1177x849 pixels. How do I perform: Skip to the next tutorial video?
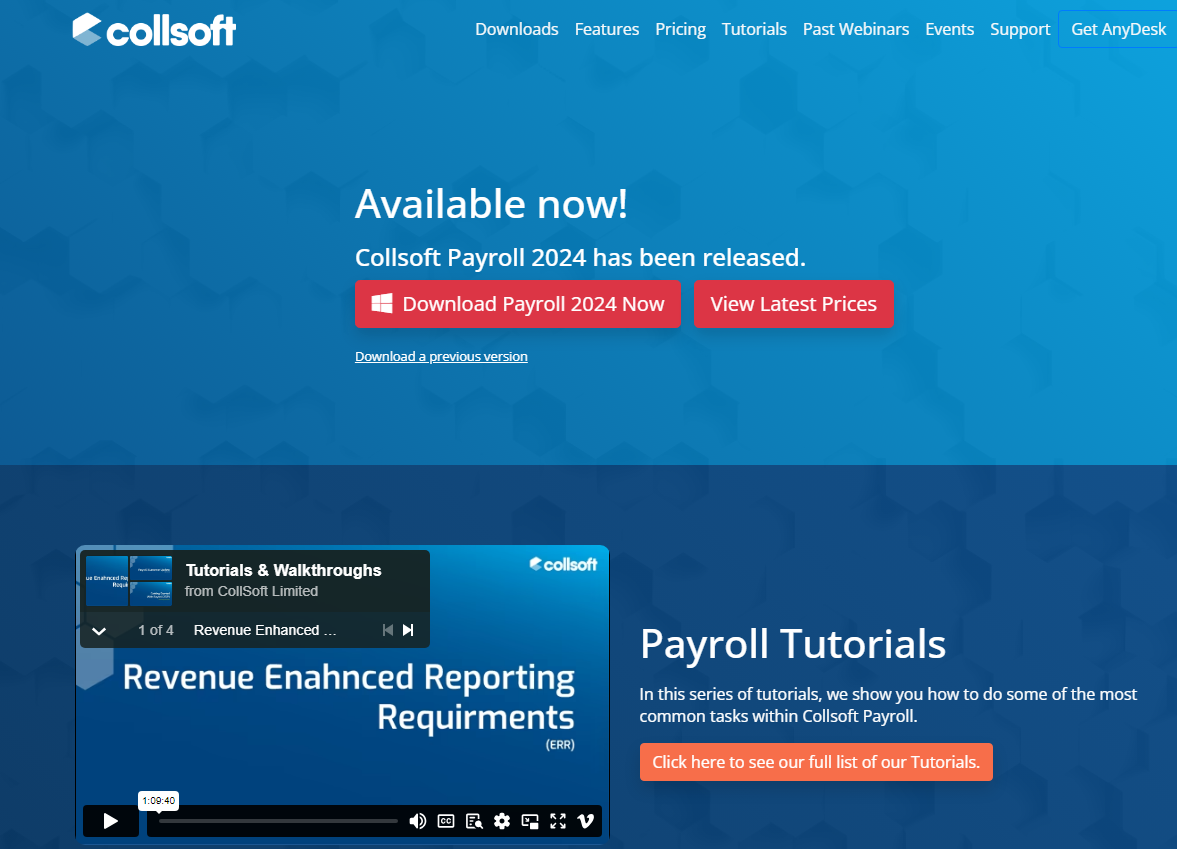click(408, 630)
